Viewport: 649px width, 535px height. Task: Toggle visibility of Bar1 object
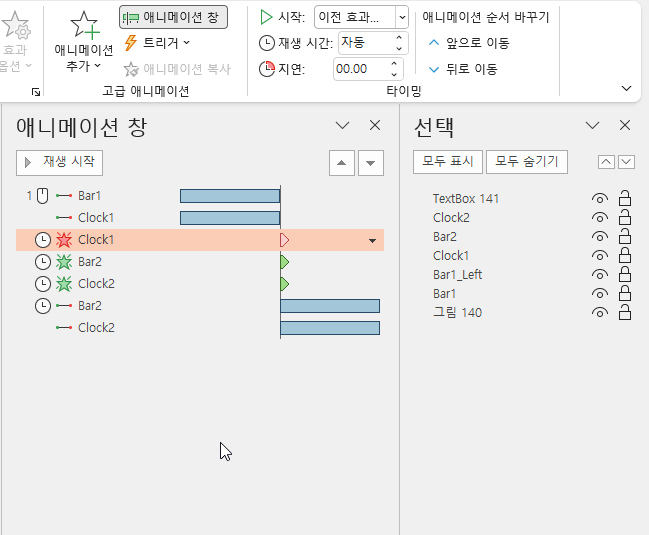[600, 293]
